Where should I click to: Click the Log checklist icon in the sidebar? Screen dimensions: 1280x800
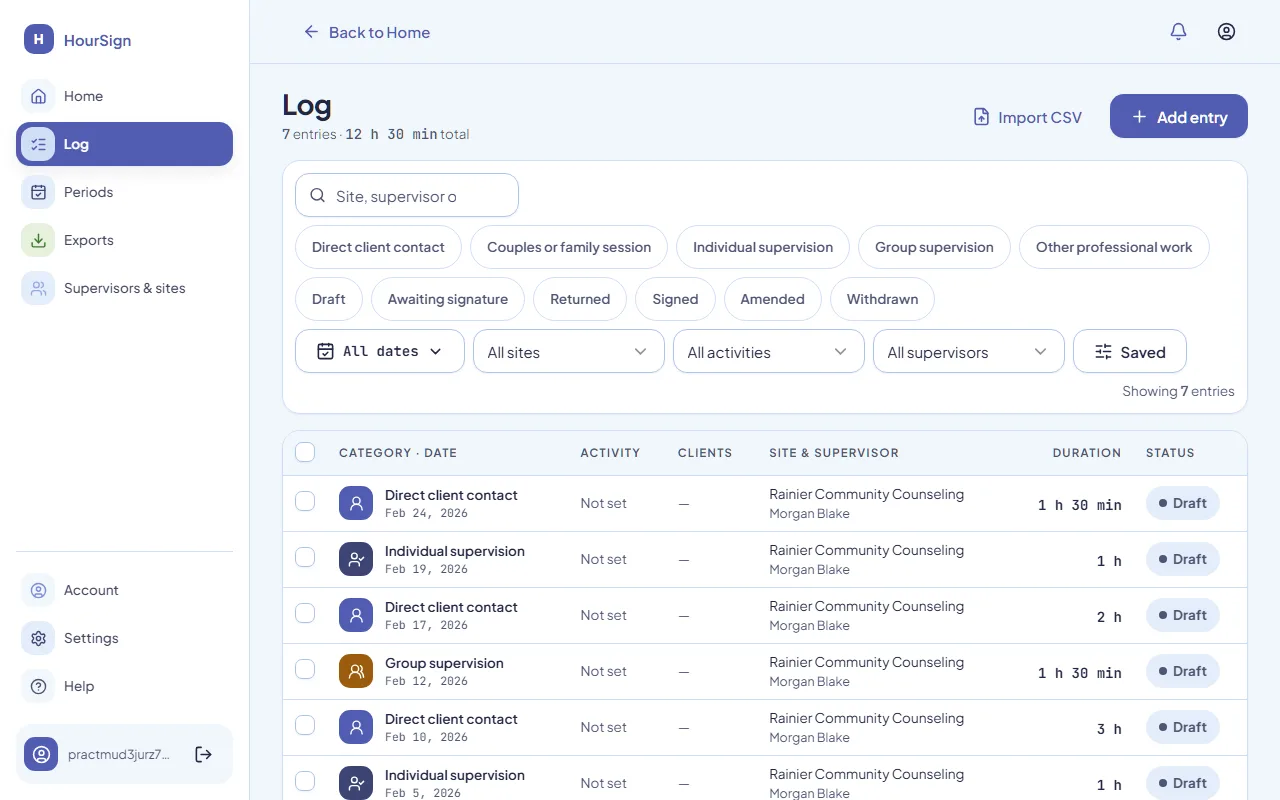pyautogui.click(x=38, y=144)
